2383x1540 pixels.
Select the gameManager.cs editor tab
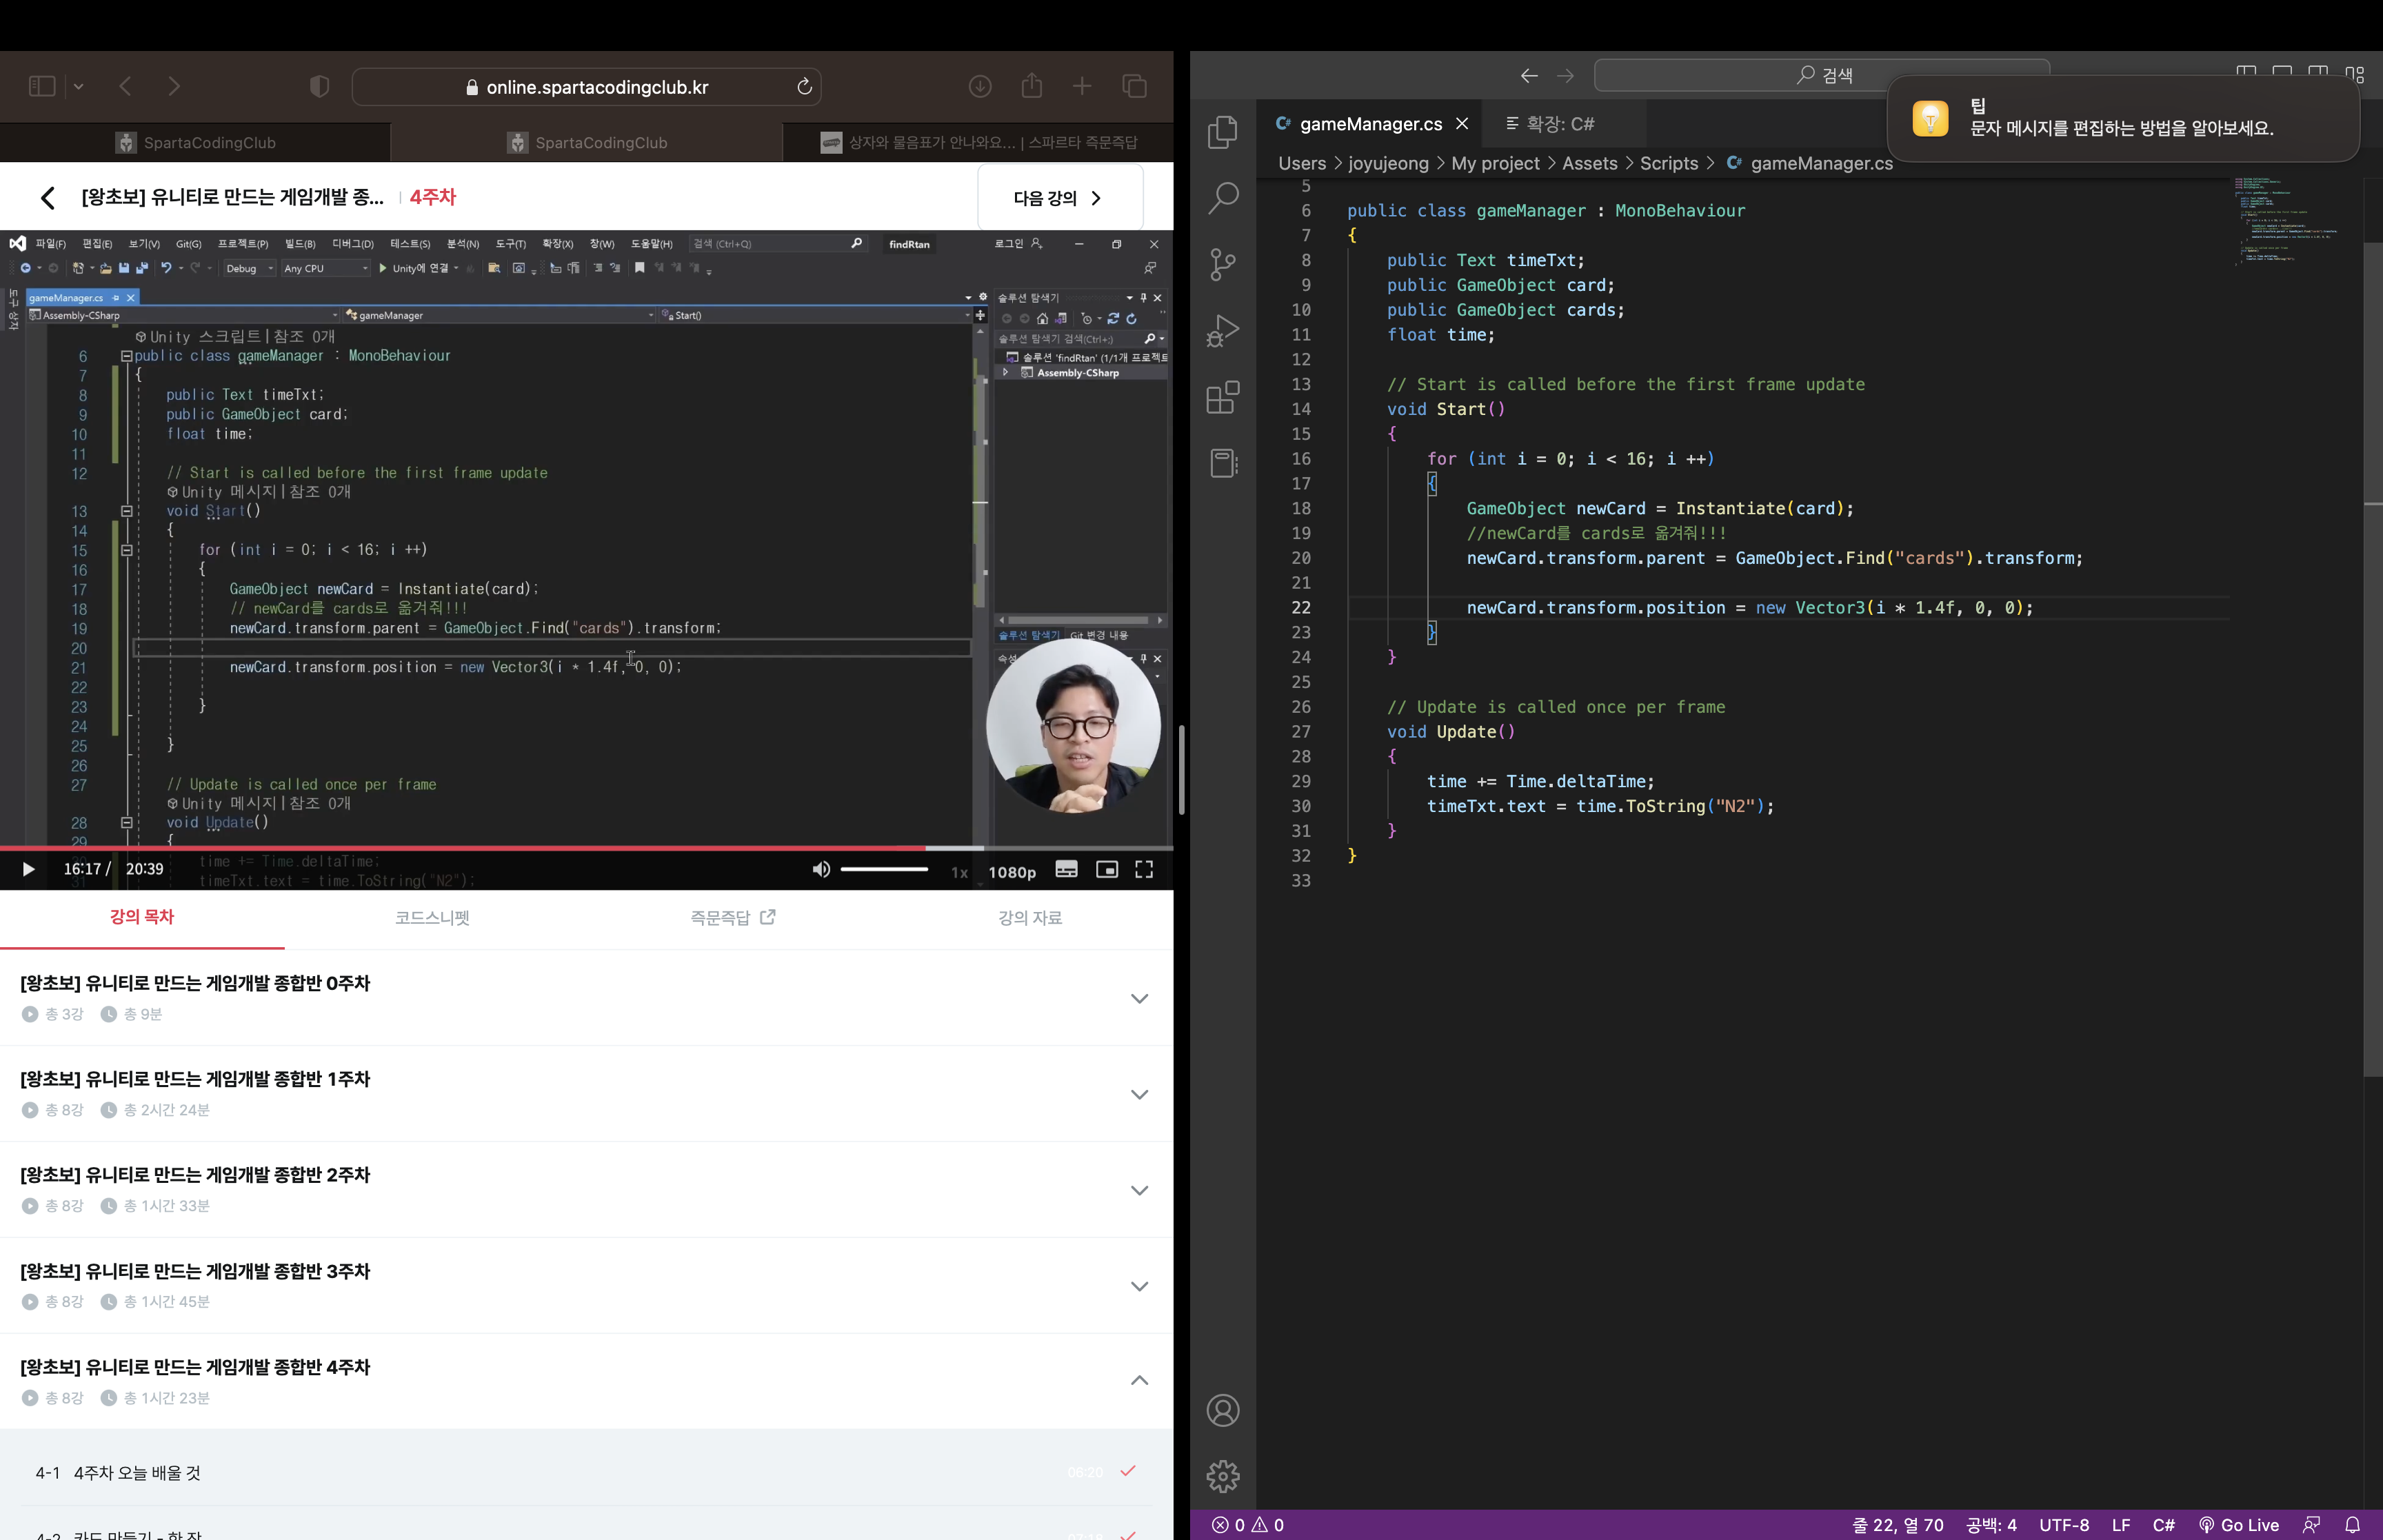(1370, 124)
